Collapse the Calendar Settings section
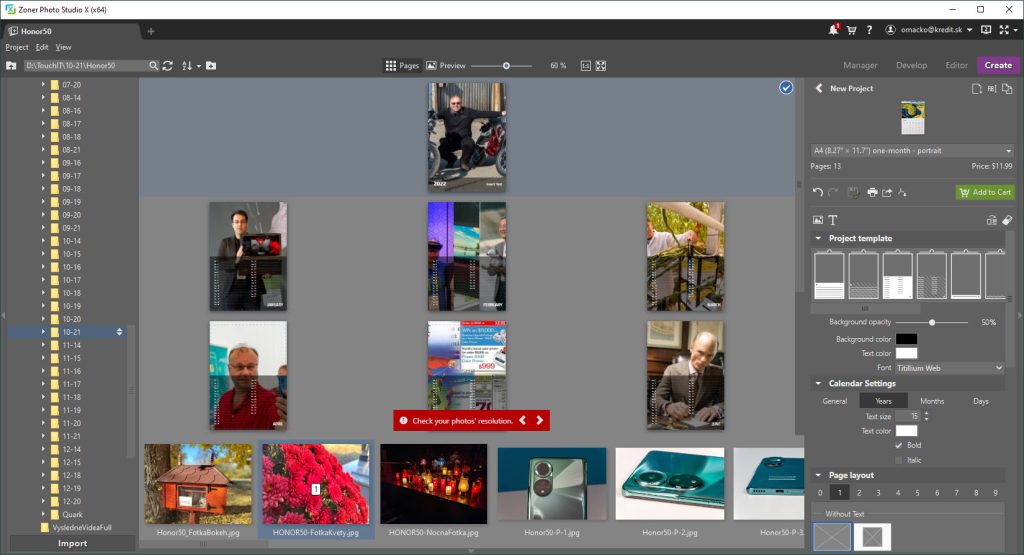This screenshot has width=1024, height=555. 819,384
